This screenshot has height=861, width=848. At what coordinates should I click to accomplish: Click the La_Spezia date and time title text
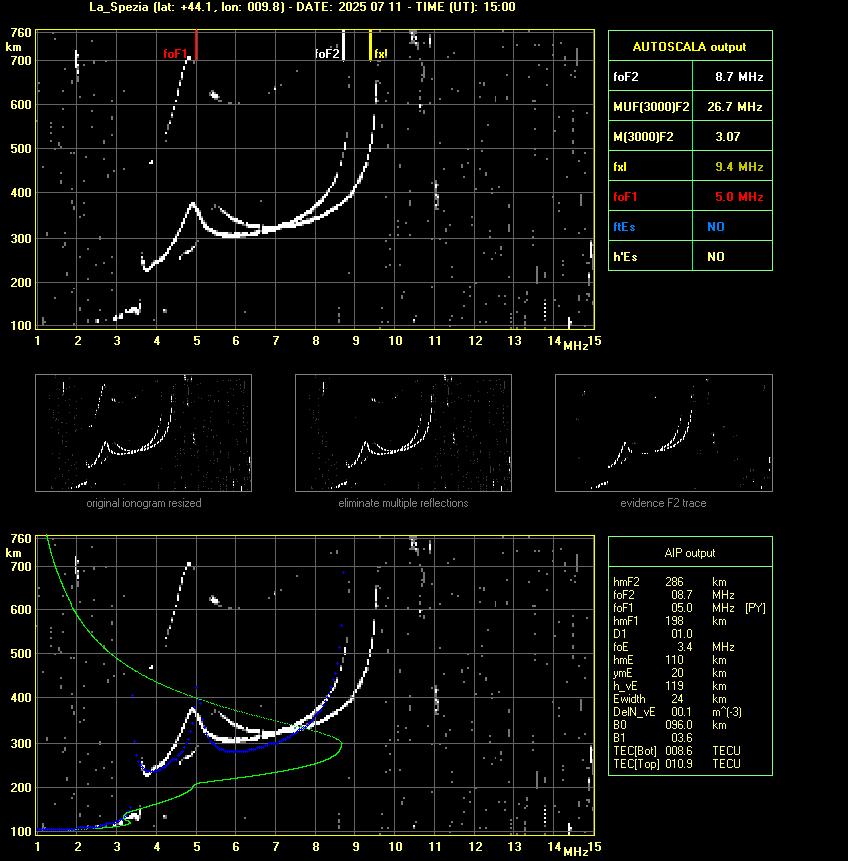pos(302,7)
